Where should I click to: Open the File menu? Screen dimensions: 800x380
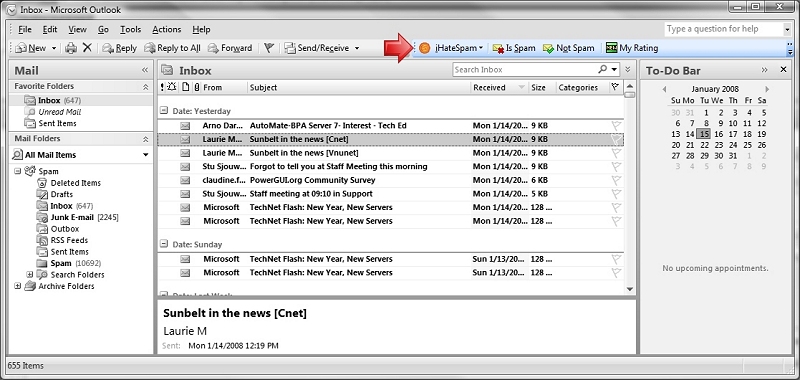click(24, 30)
